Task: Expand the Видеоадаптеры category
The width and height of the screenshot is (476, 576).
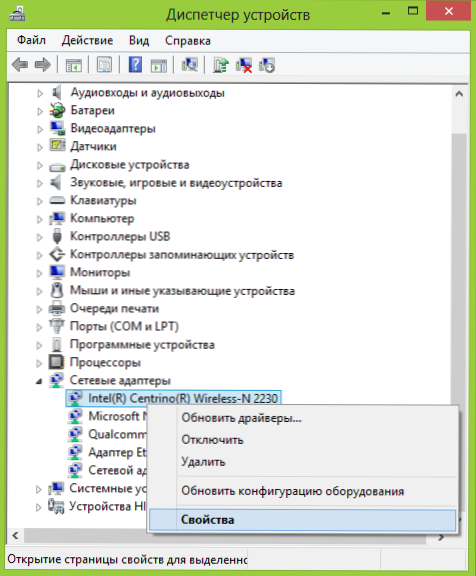Action: [x=40, y=129]
